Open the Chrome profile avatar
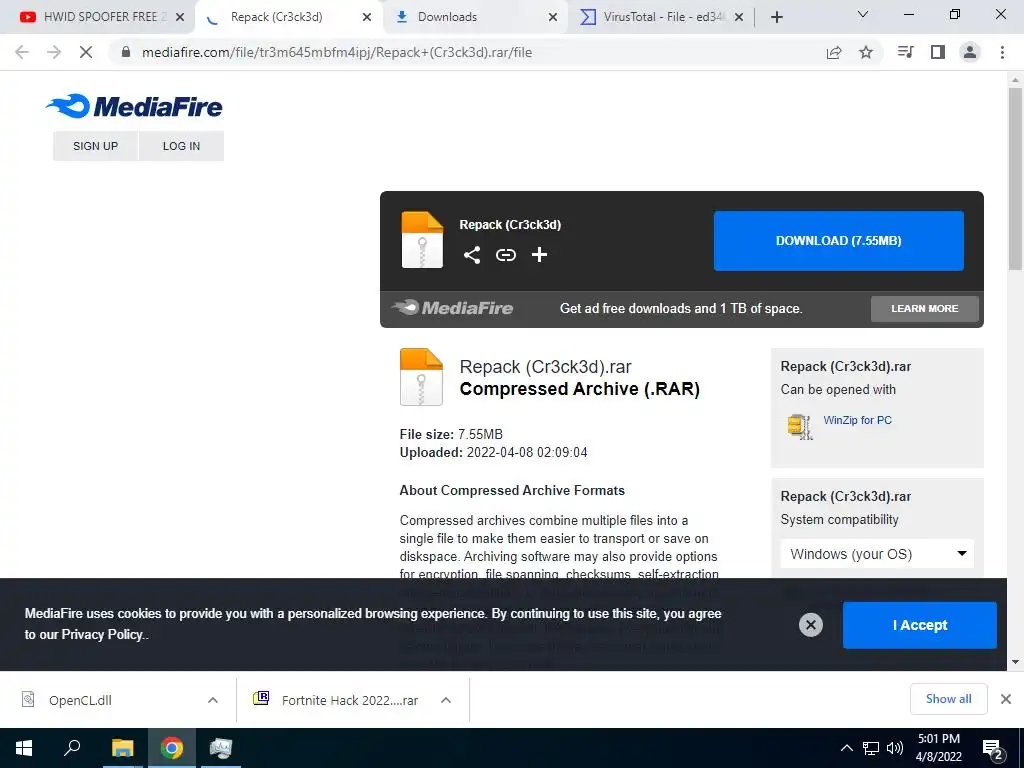Image resolution: width=1024 pixels, height=768 pixels. click(970, 52)
